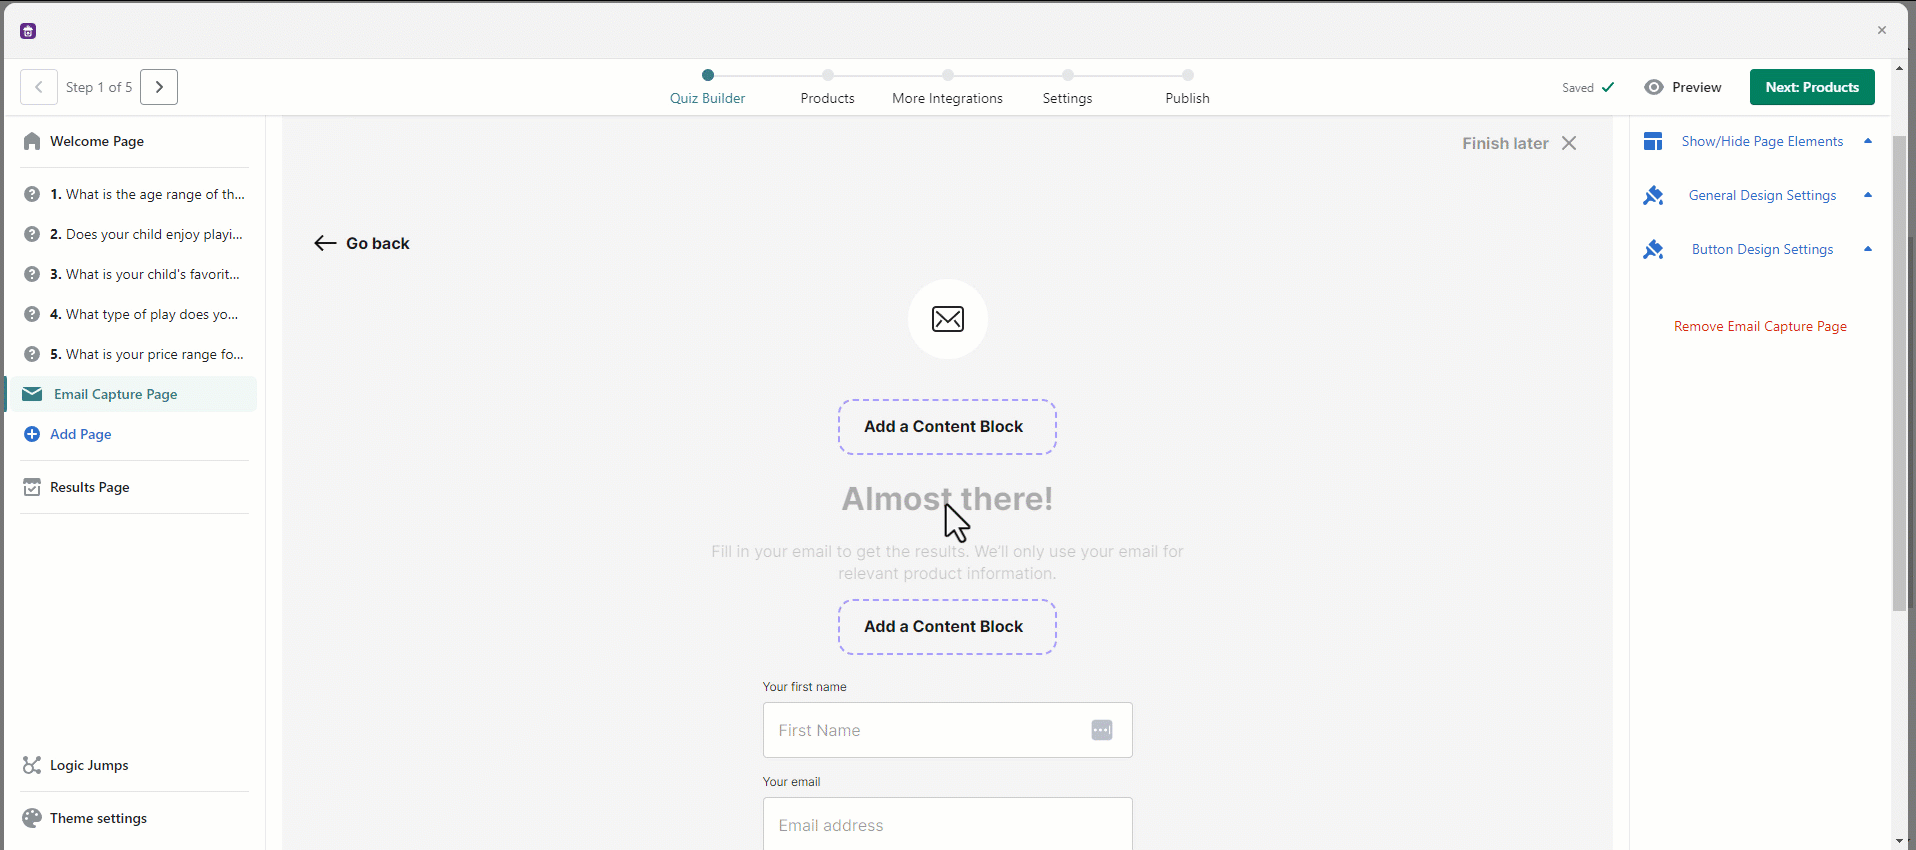The image size is (1916, 850).
Task: Click Remove Email Capture Page link
Action: pos(1760,326)
